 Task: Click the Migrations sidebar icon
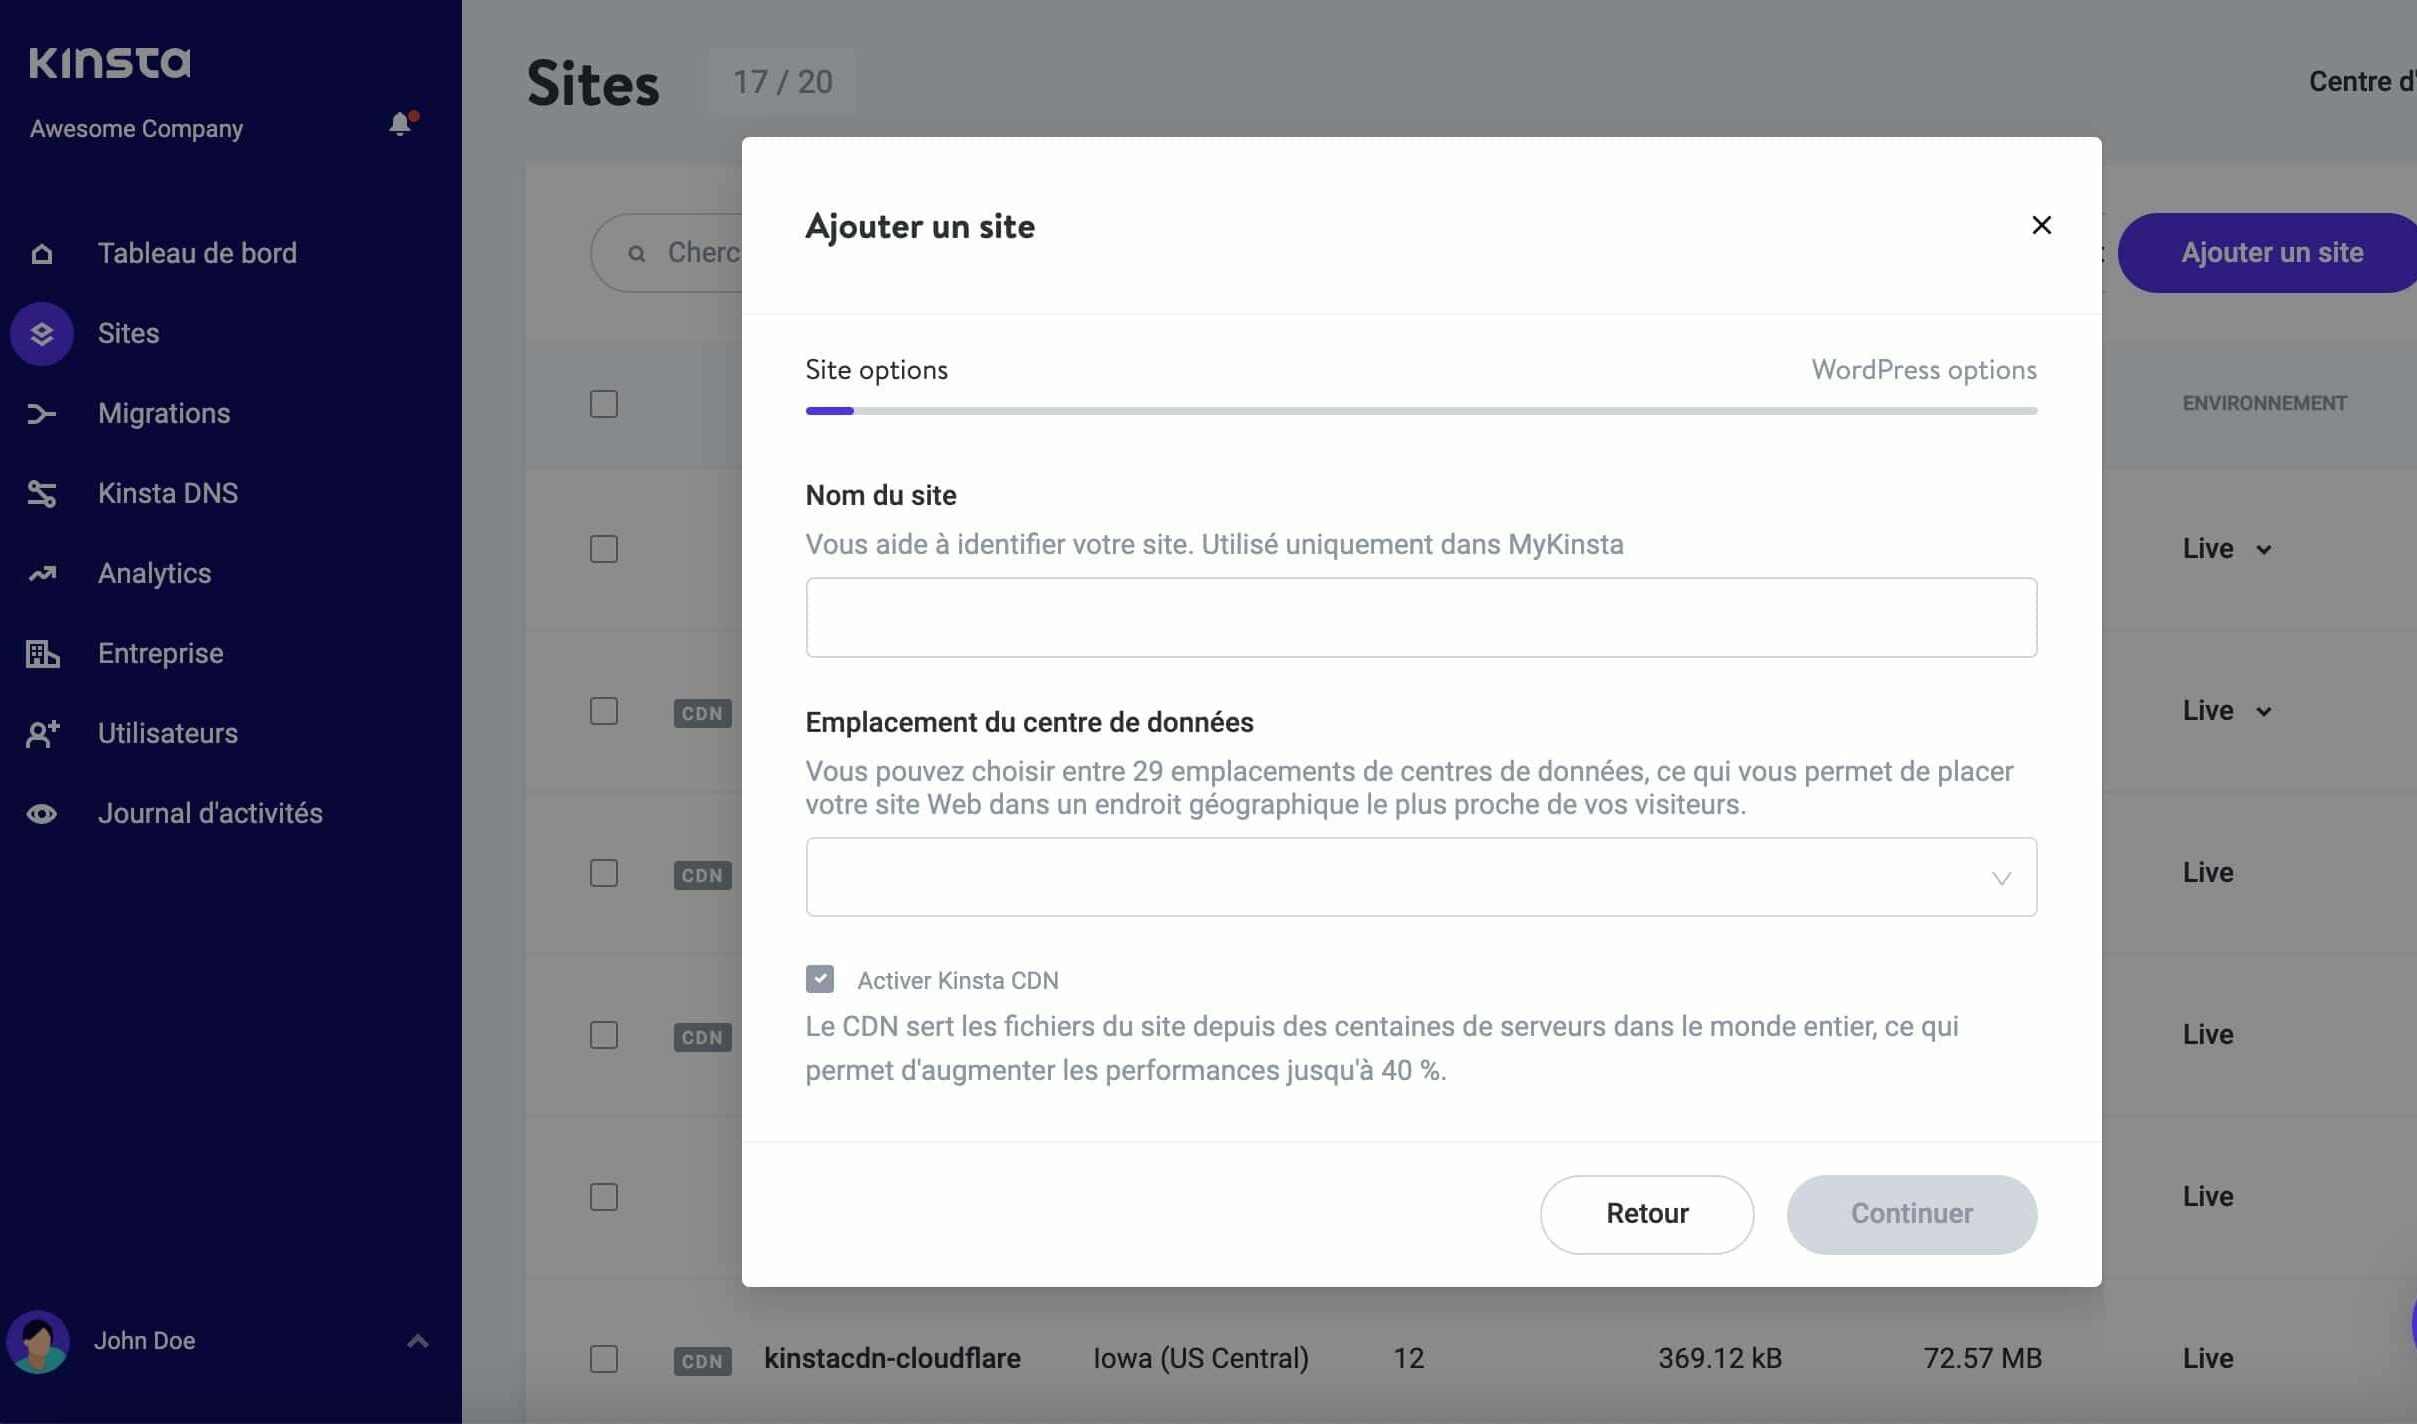tap(41, 414)
